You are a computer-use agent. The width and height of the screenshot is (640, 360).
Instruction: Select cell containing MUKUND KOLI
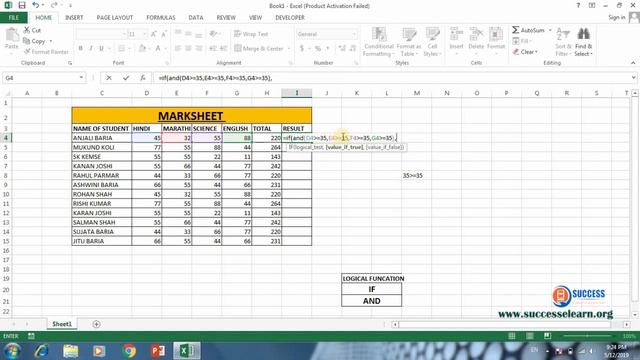(102, 147)
